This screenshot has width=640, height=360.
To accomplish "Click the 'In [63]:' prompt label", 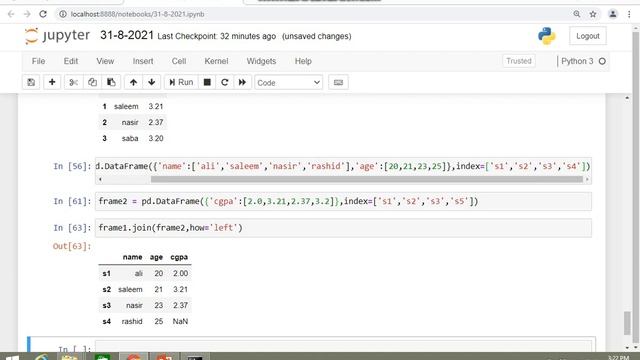I will (72, 228).
